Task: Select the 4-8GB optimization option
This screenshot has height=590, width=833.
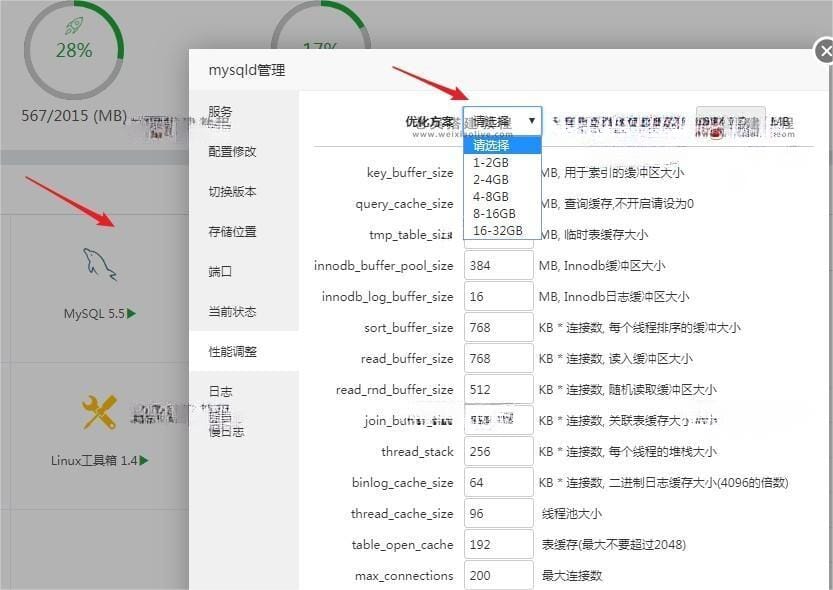Action: [x=502, y=196]
